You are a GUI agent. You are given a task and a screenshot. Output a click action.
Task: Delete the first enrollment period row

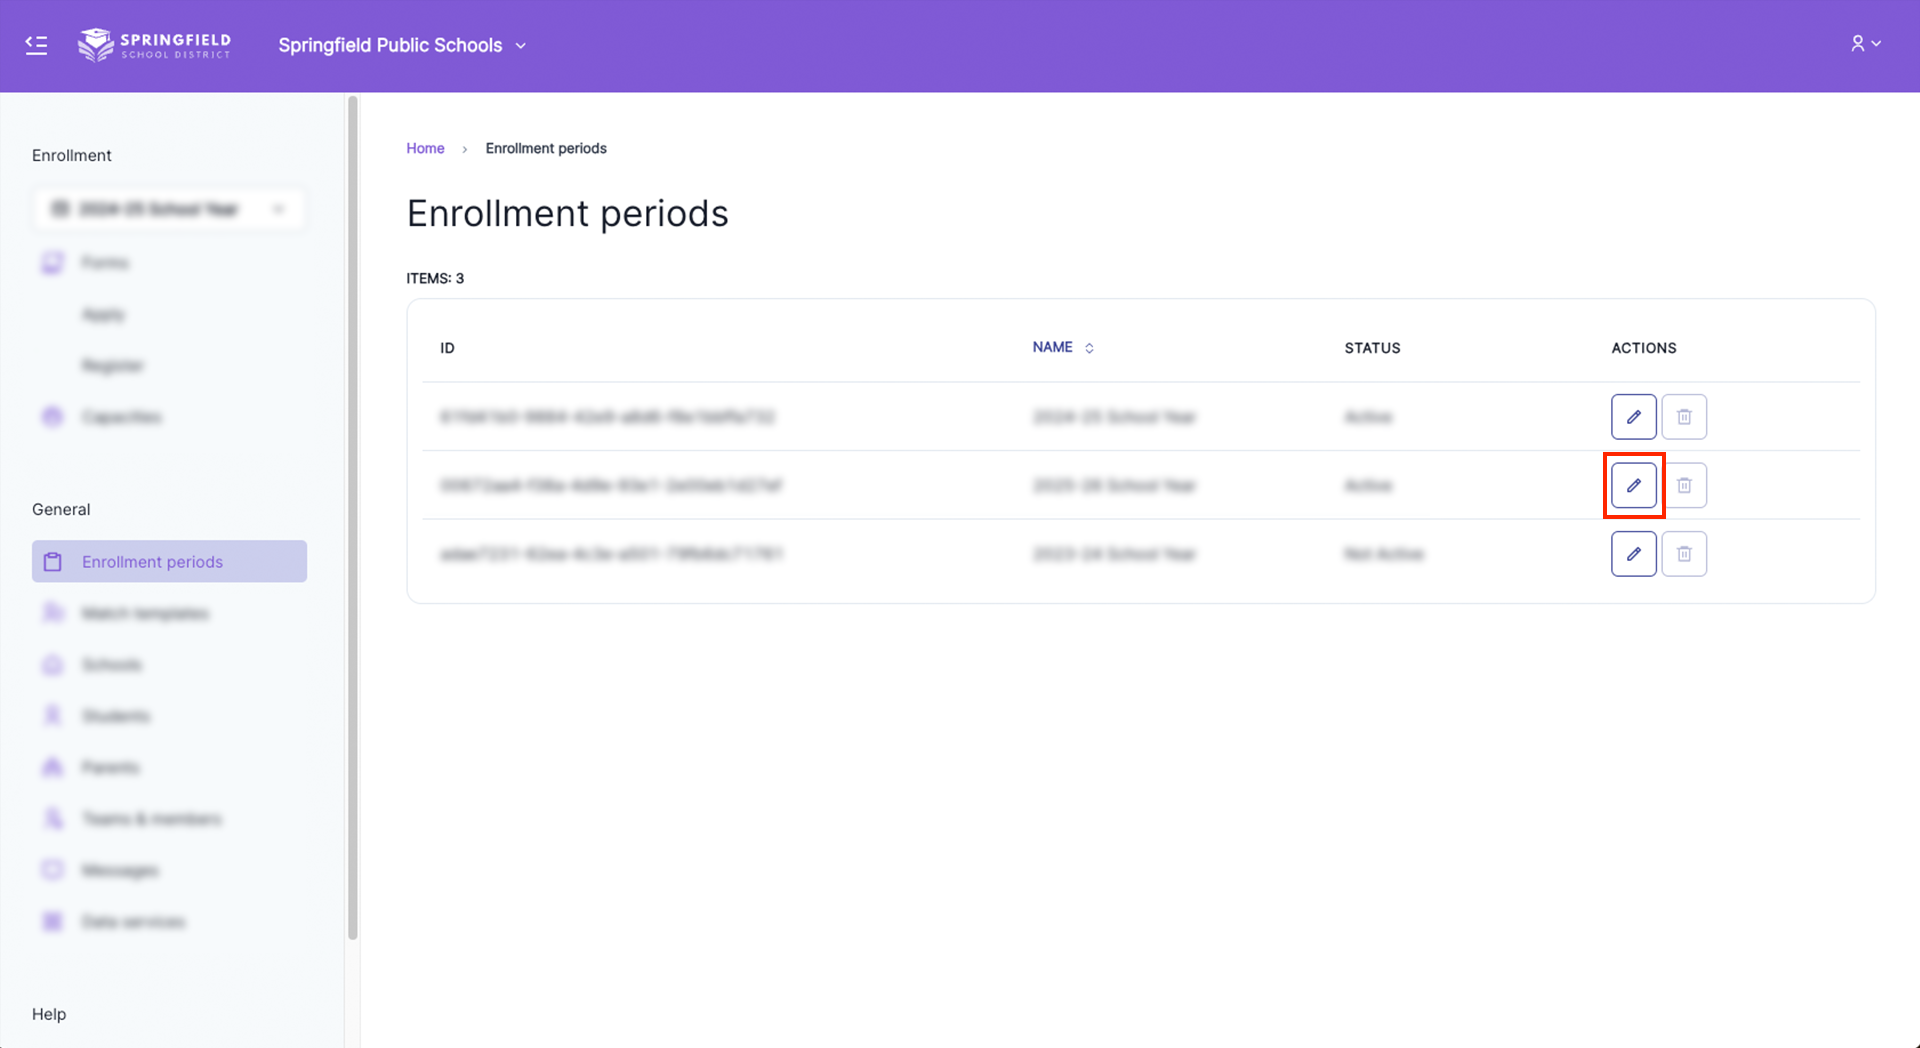[x=1684, y=417]
